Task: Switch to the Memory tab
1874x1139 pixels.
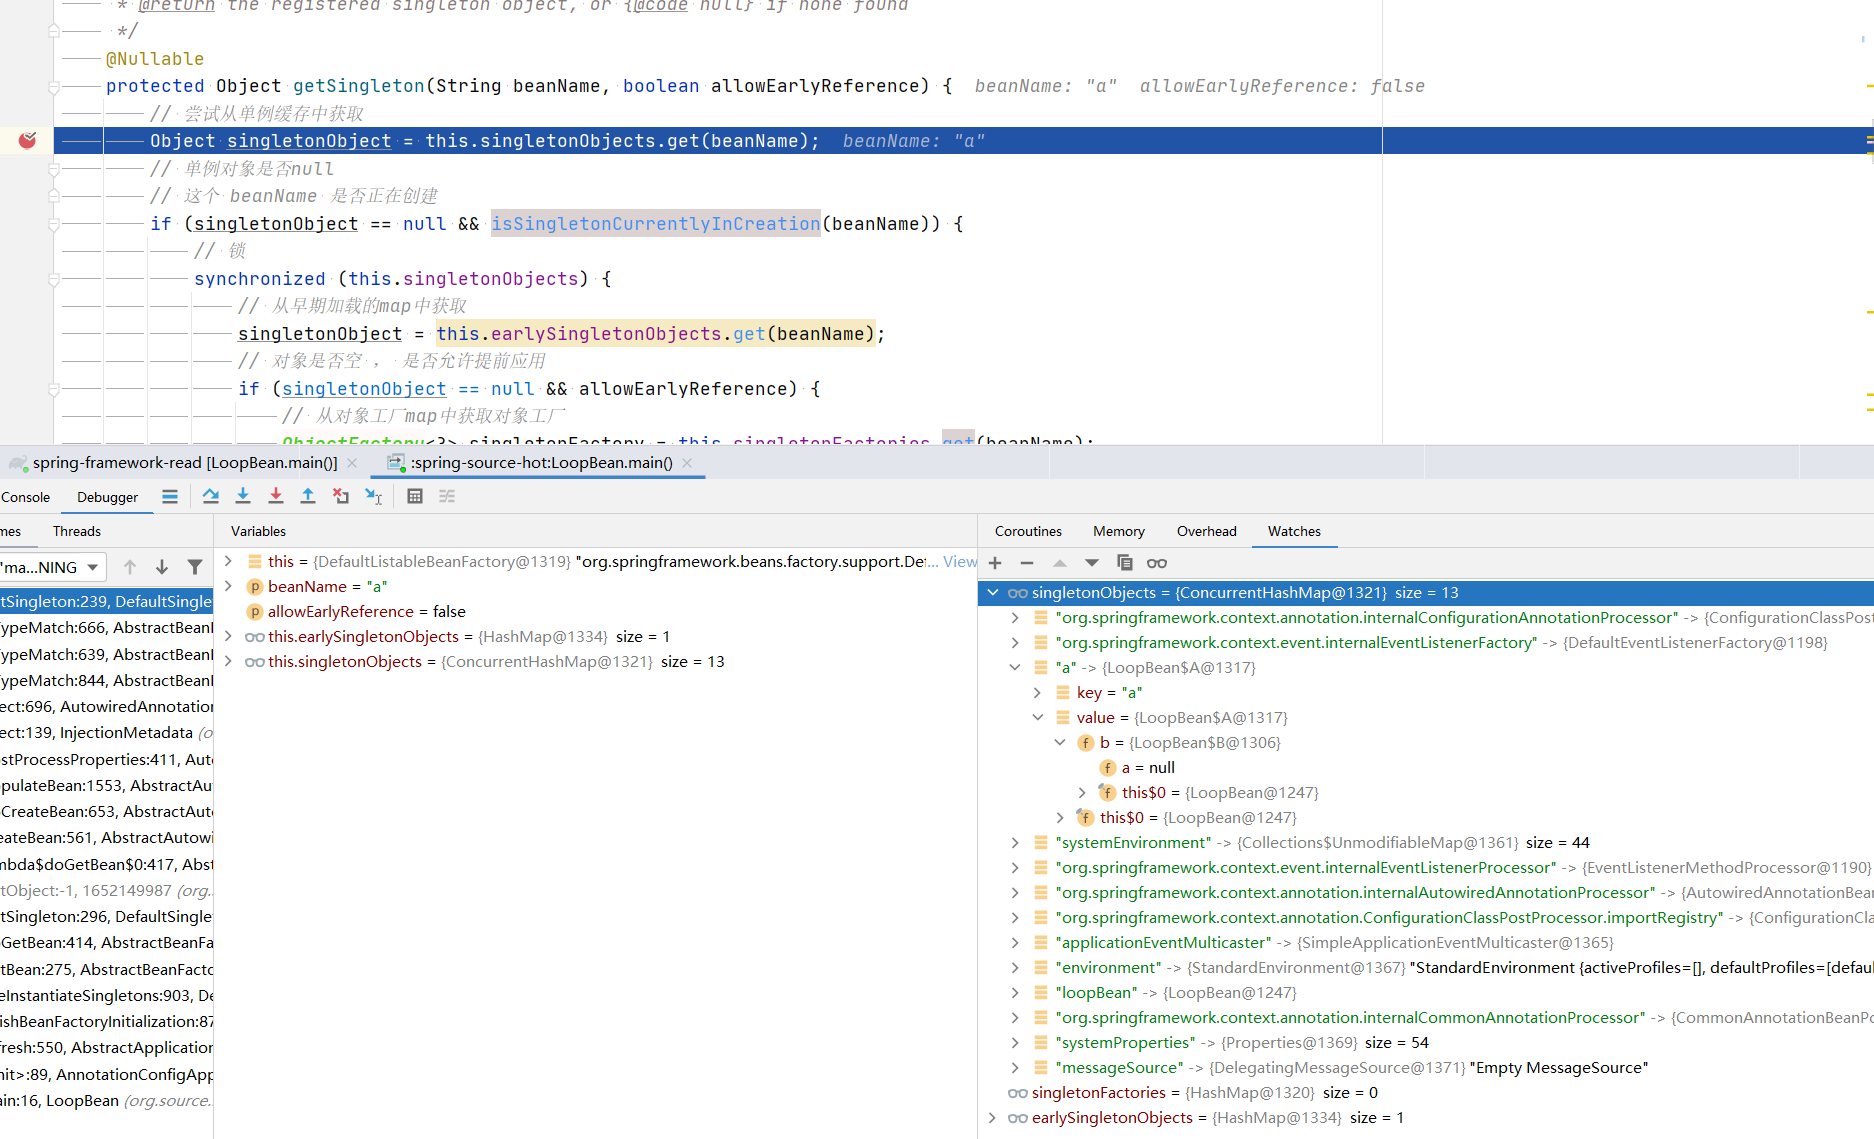Action: [1118, 531]
